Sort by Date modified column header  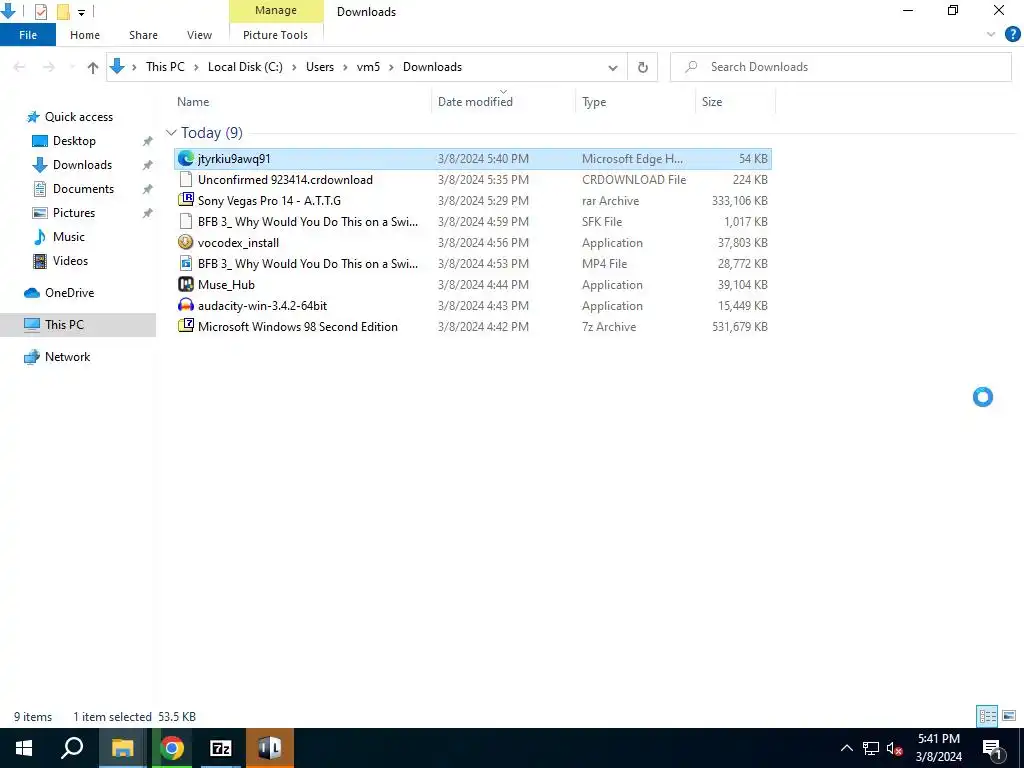(x=475, y=102)
